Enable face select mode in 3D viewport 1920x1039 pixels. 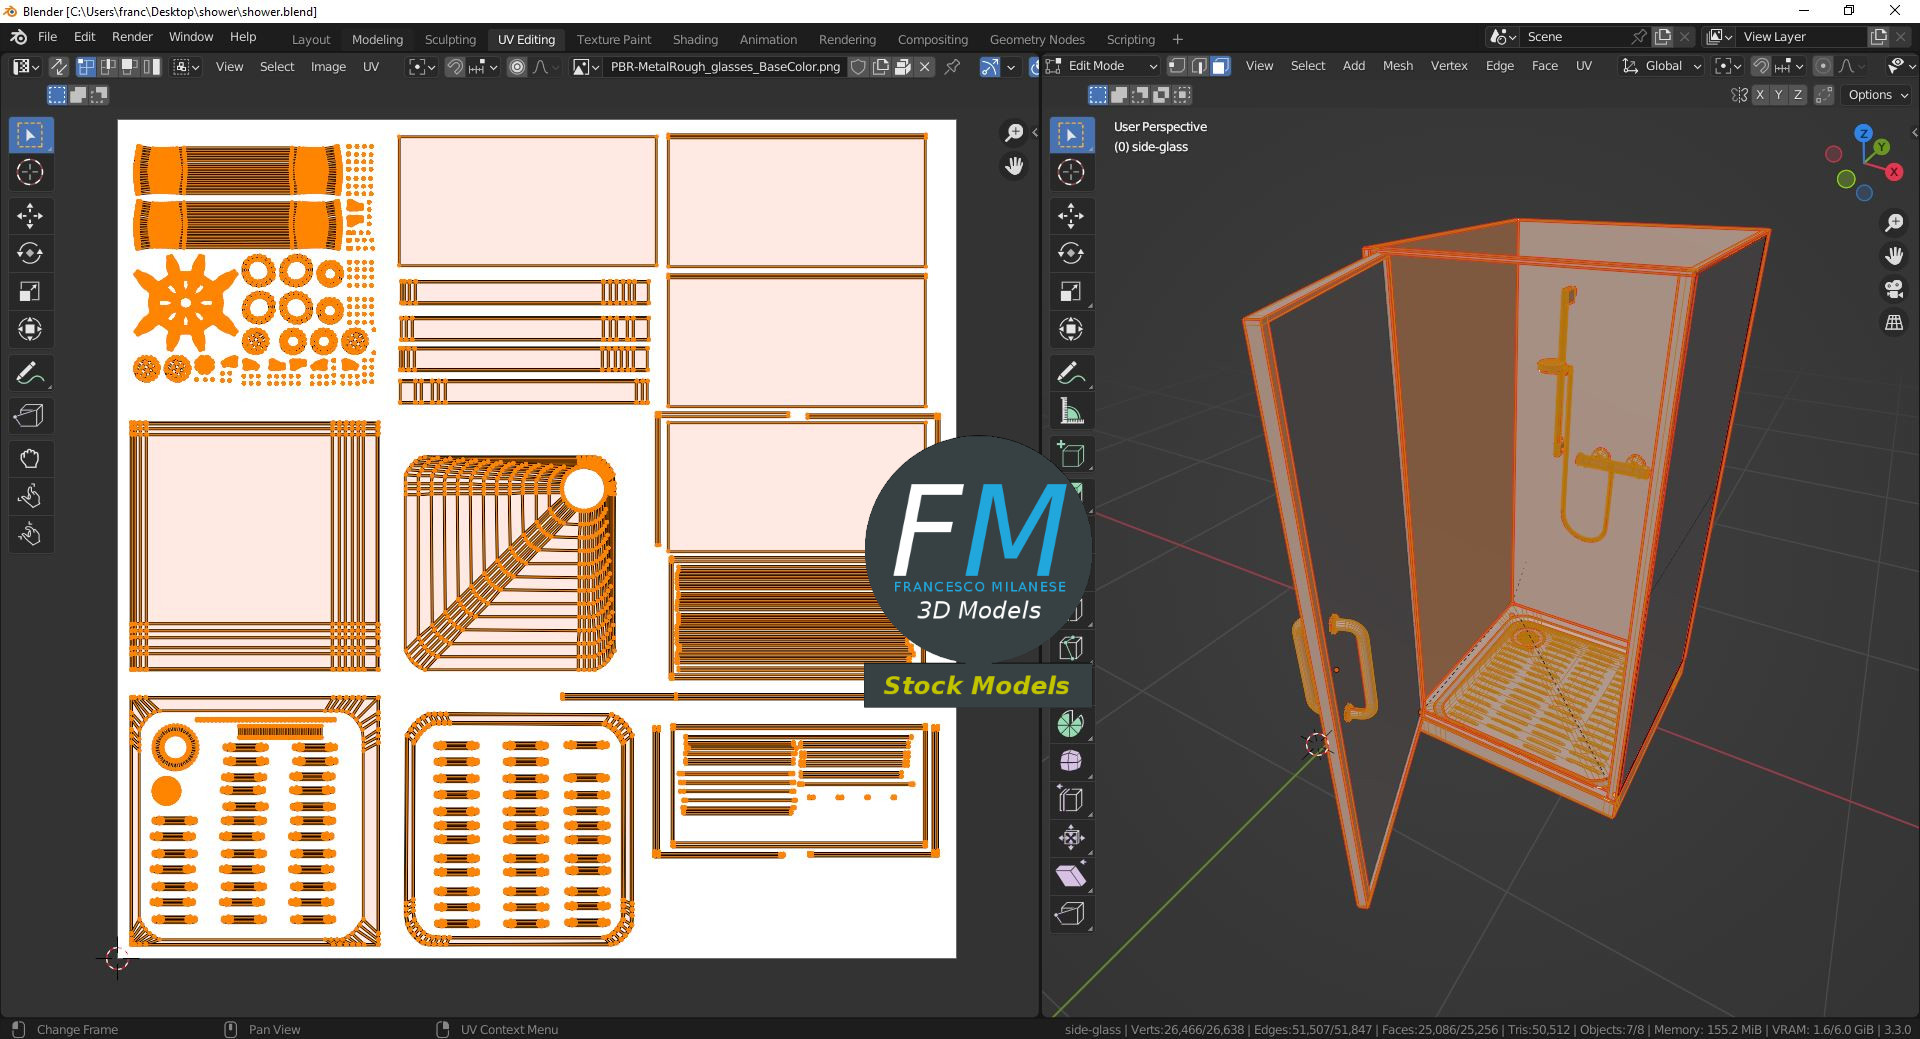(x=1220, y=66)
